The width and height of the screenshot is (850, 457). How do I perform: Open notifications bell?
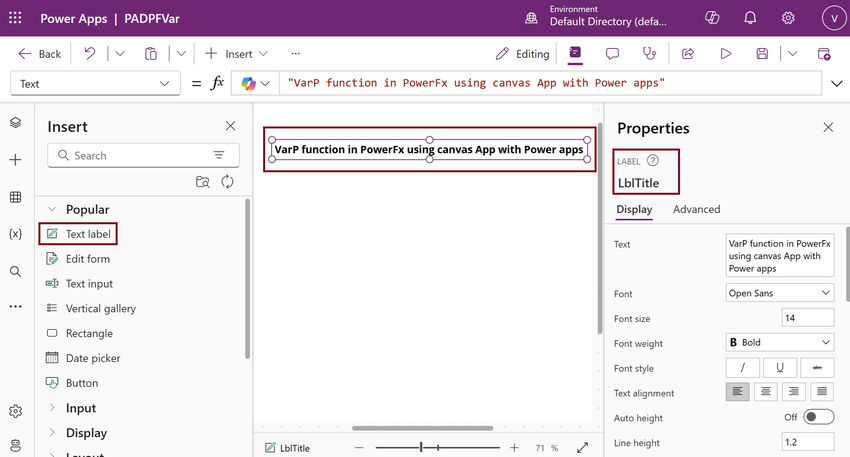point(750,18)
